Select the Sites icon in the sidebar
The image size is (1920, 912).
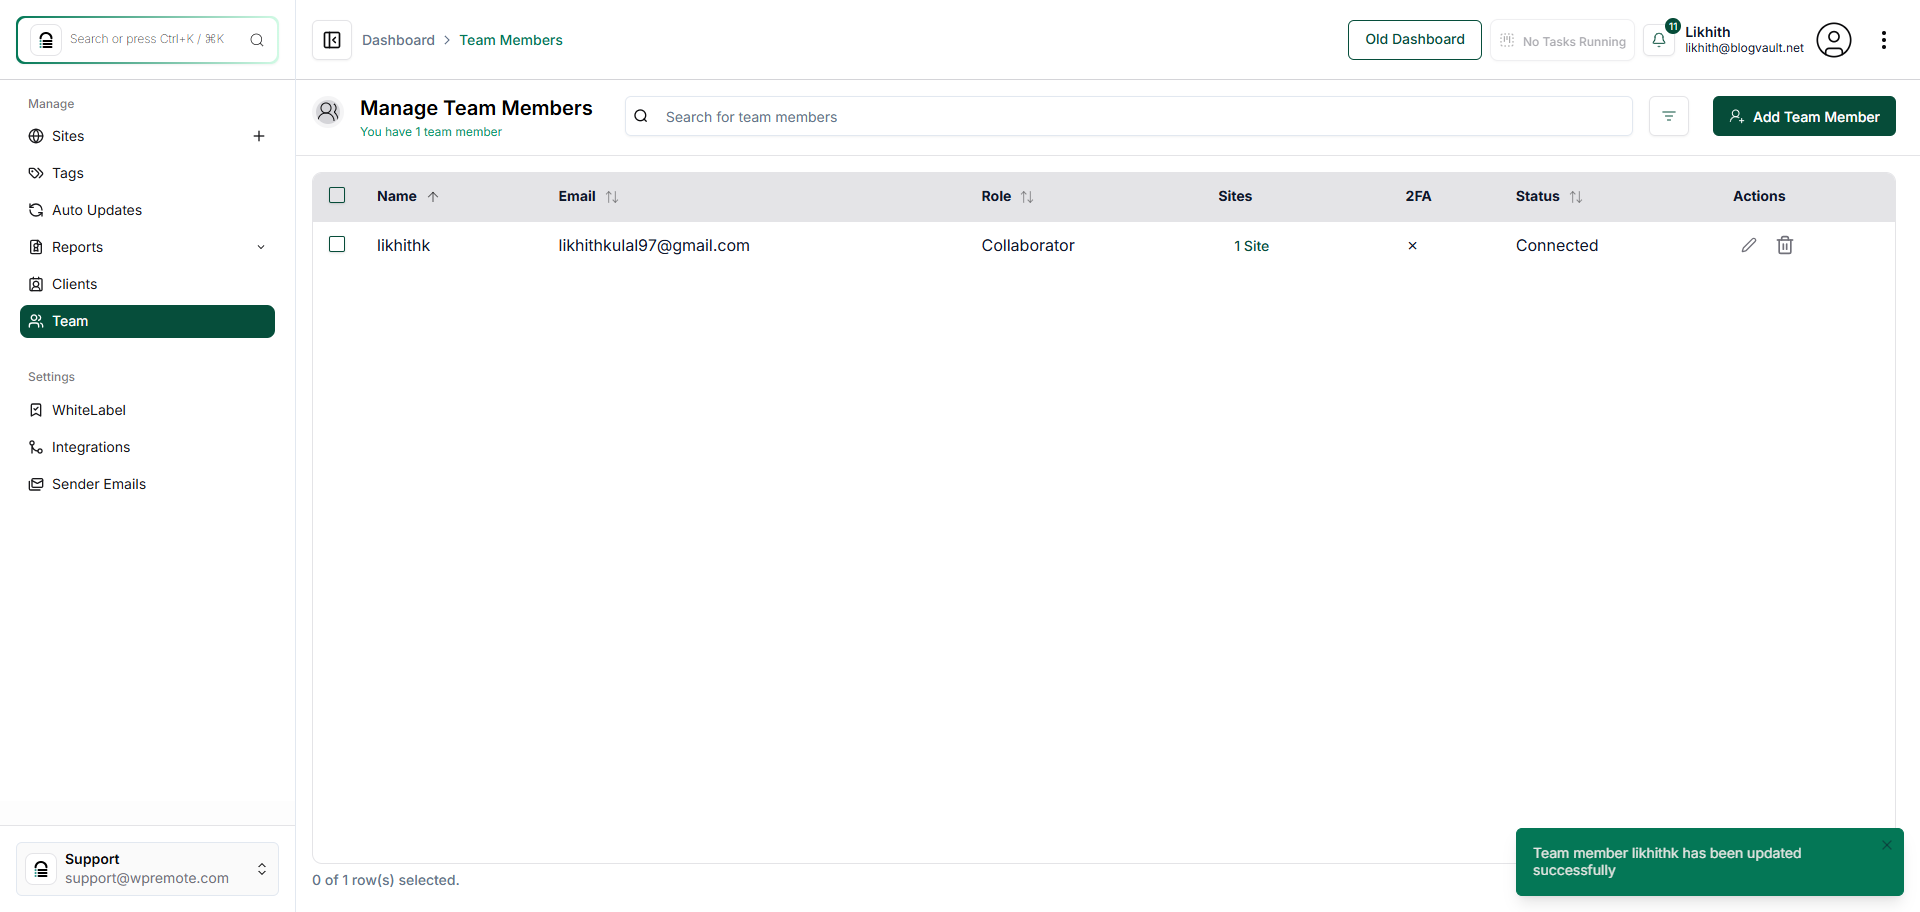coord(36,136)
